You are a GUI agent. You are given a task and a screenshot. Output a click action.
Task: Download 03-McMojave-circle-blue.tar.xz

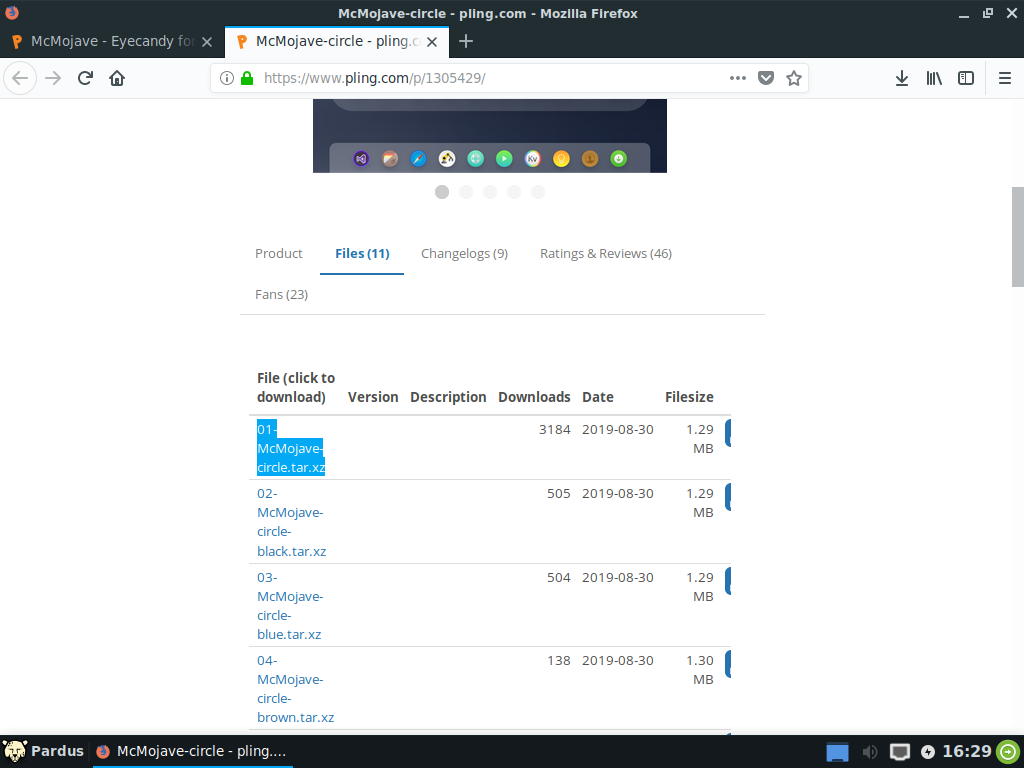[x=290, y=605]
